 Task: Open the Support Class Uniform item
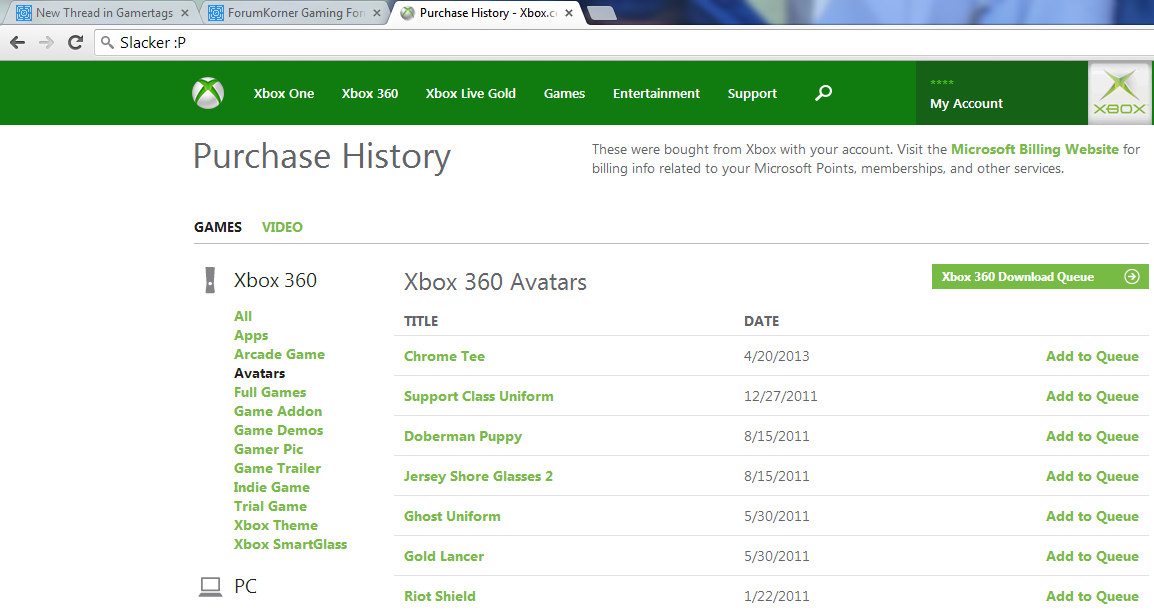(x=478, y=397)
